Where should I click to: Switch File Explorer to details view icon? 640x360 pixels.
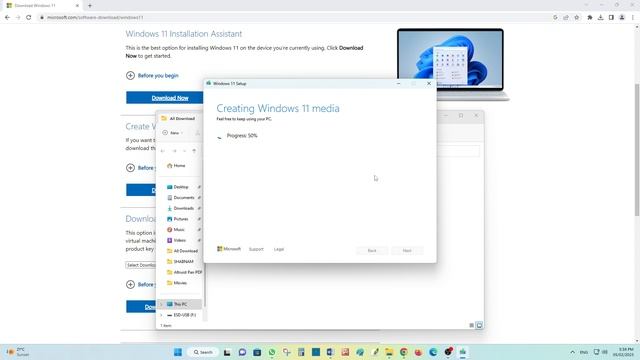pos(471,325)
